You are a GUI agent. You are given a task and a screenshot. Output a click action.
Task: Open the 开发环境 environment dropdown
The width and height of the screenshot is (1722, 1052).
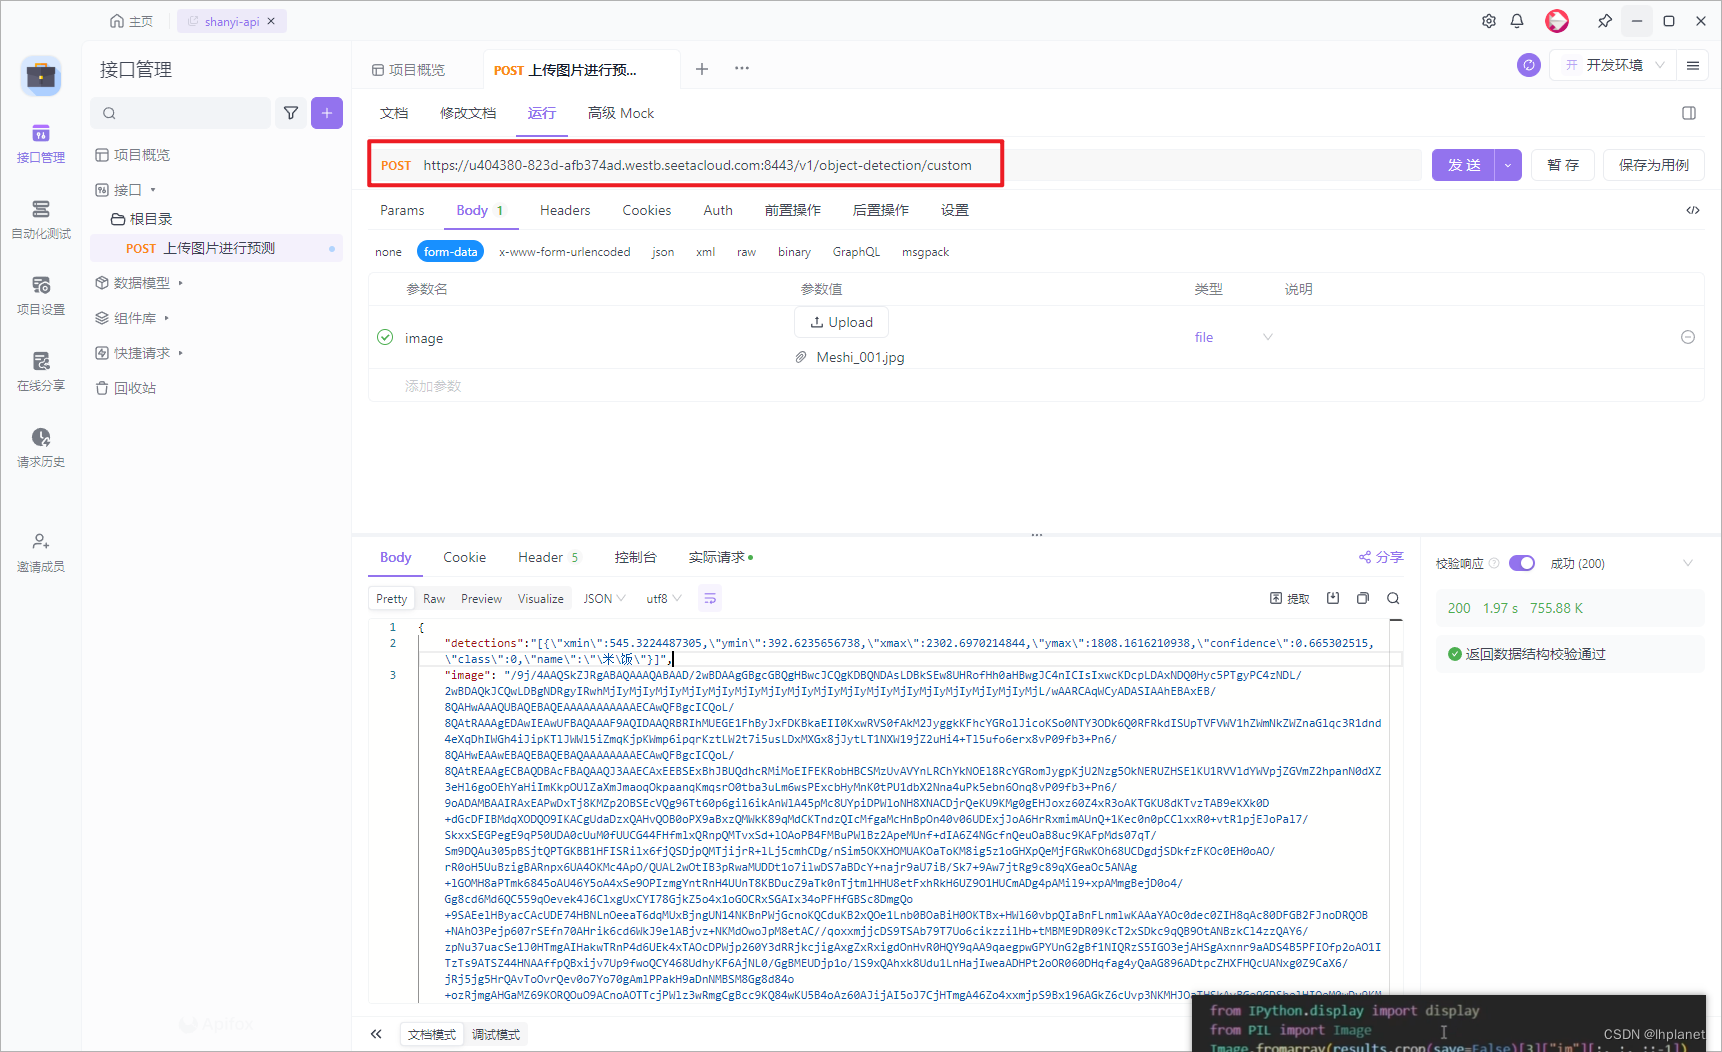coord(1613,65)
